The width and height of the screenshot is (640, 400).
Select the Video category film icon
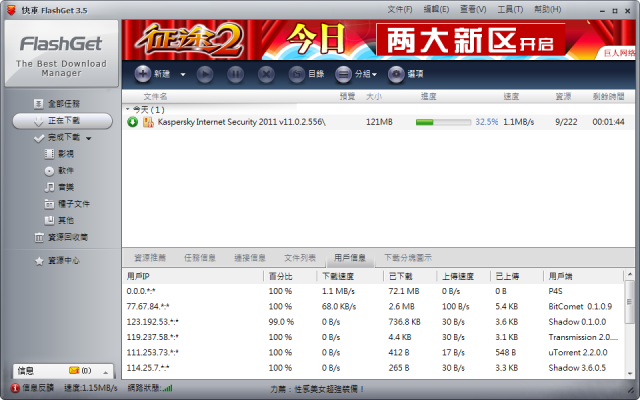pyautogui.click(x=49, y=154)
